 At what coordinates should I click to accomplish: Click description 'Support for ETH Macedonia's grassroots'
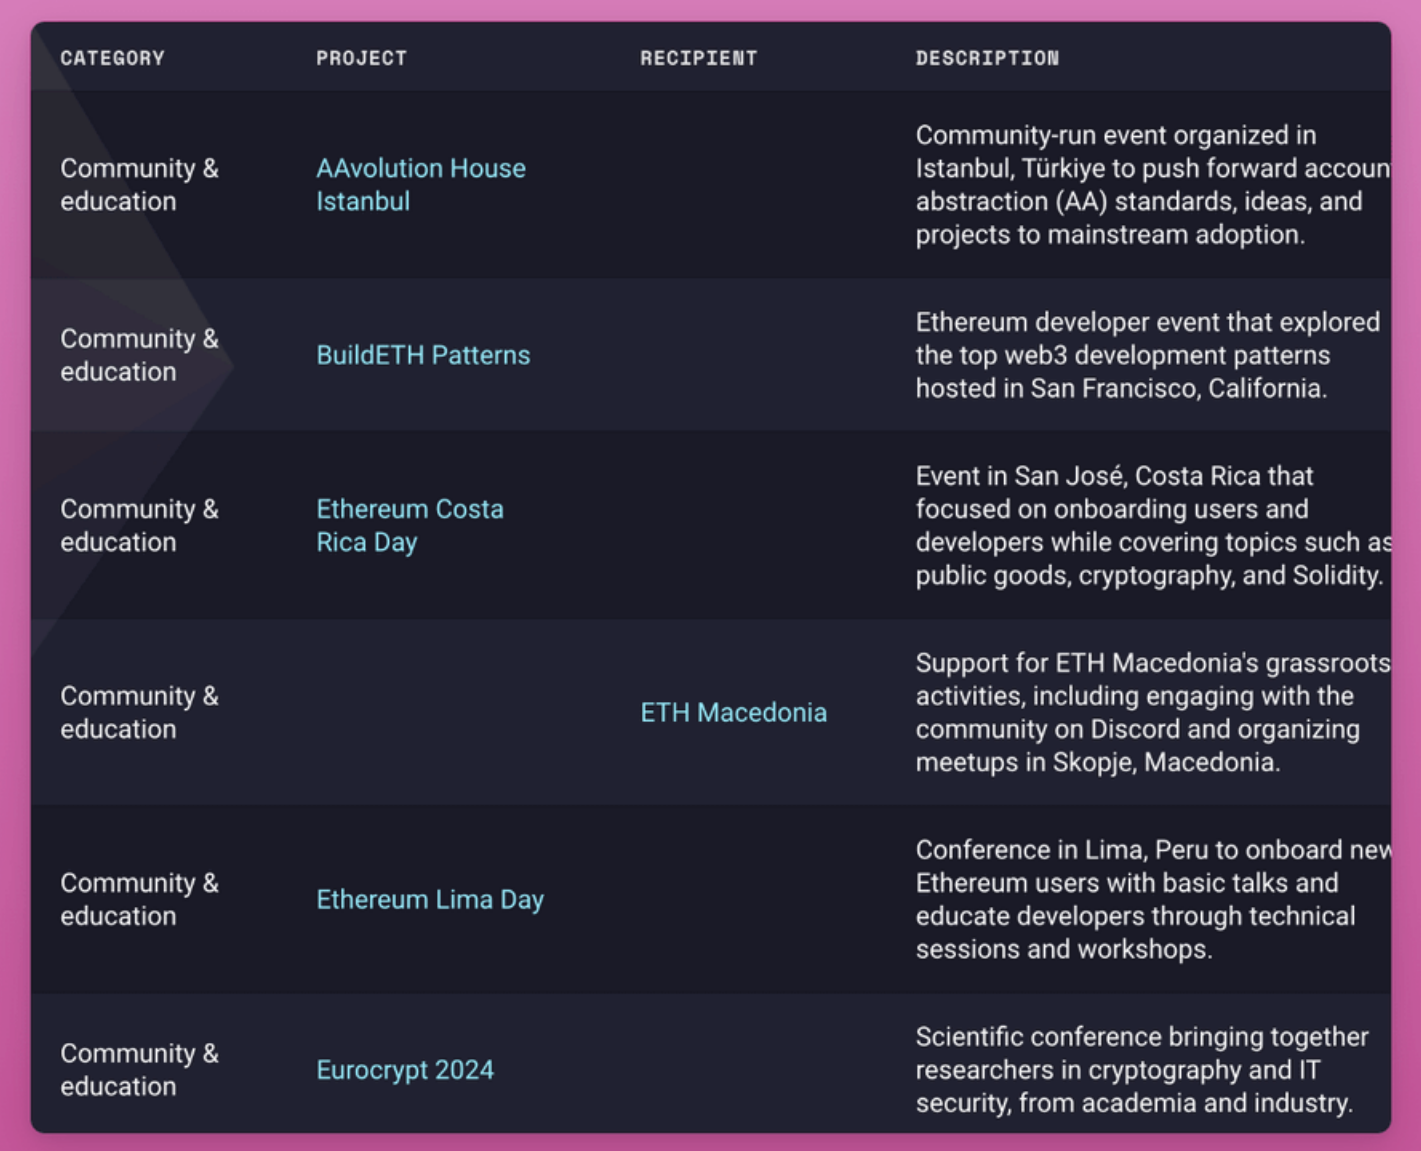click(1153, 712)
